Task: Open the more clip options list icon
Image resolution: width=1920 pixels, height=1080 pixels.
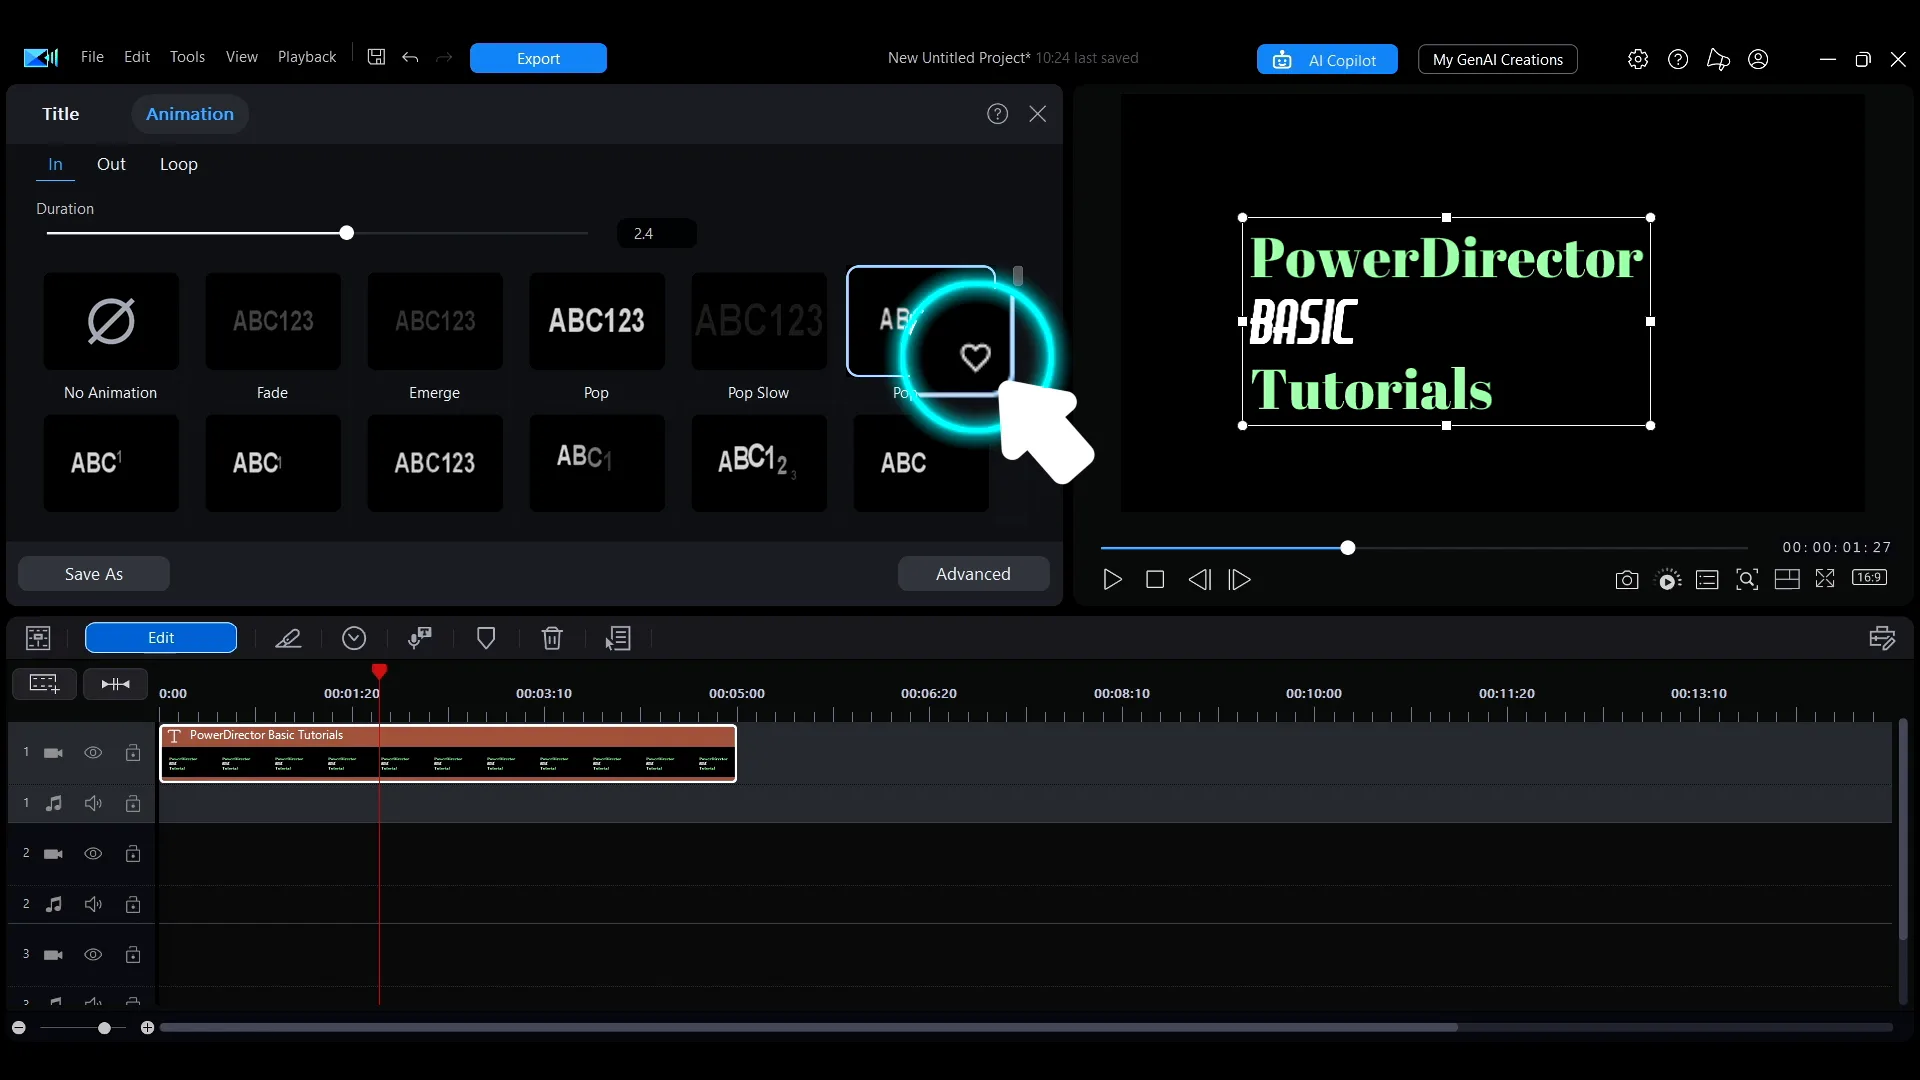Action: (x=618, y=638)
